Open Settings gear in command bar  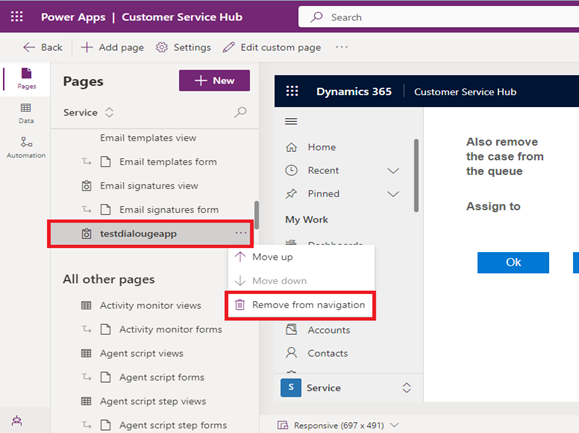[183, 47]
